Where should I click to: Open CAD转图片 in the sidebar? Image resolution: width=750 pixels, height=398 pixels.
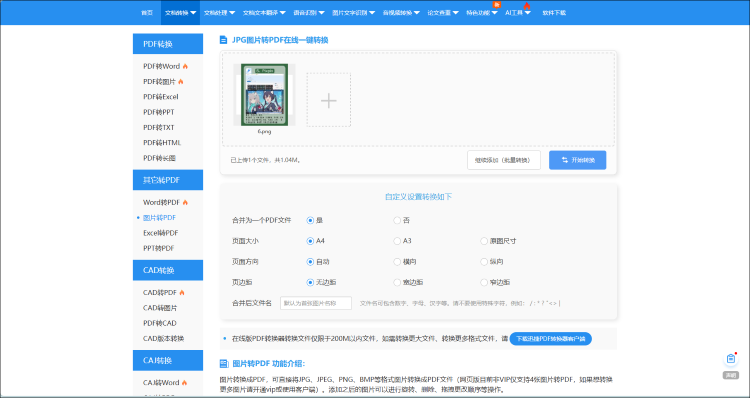(x=160, y=308)
